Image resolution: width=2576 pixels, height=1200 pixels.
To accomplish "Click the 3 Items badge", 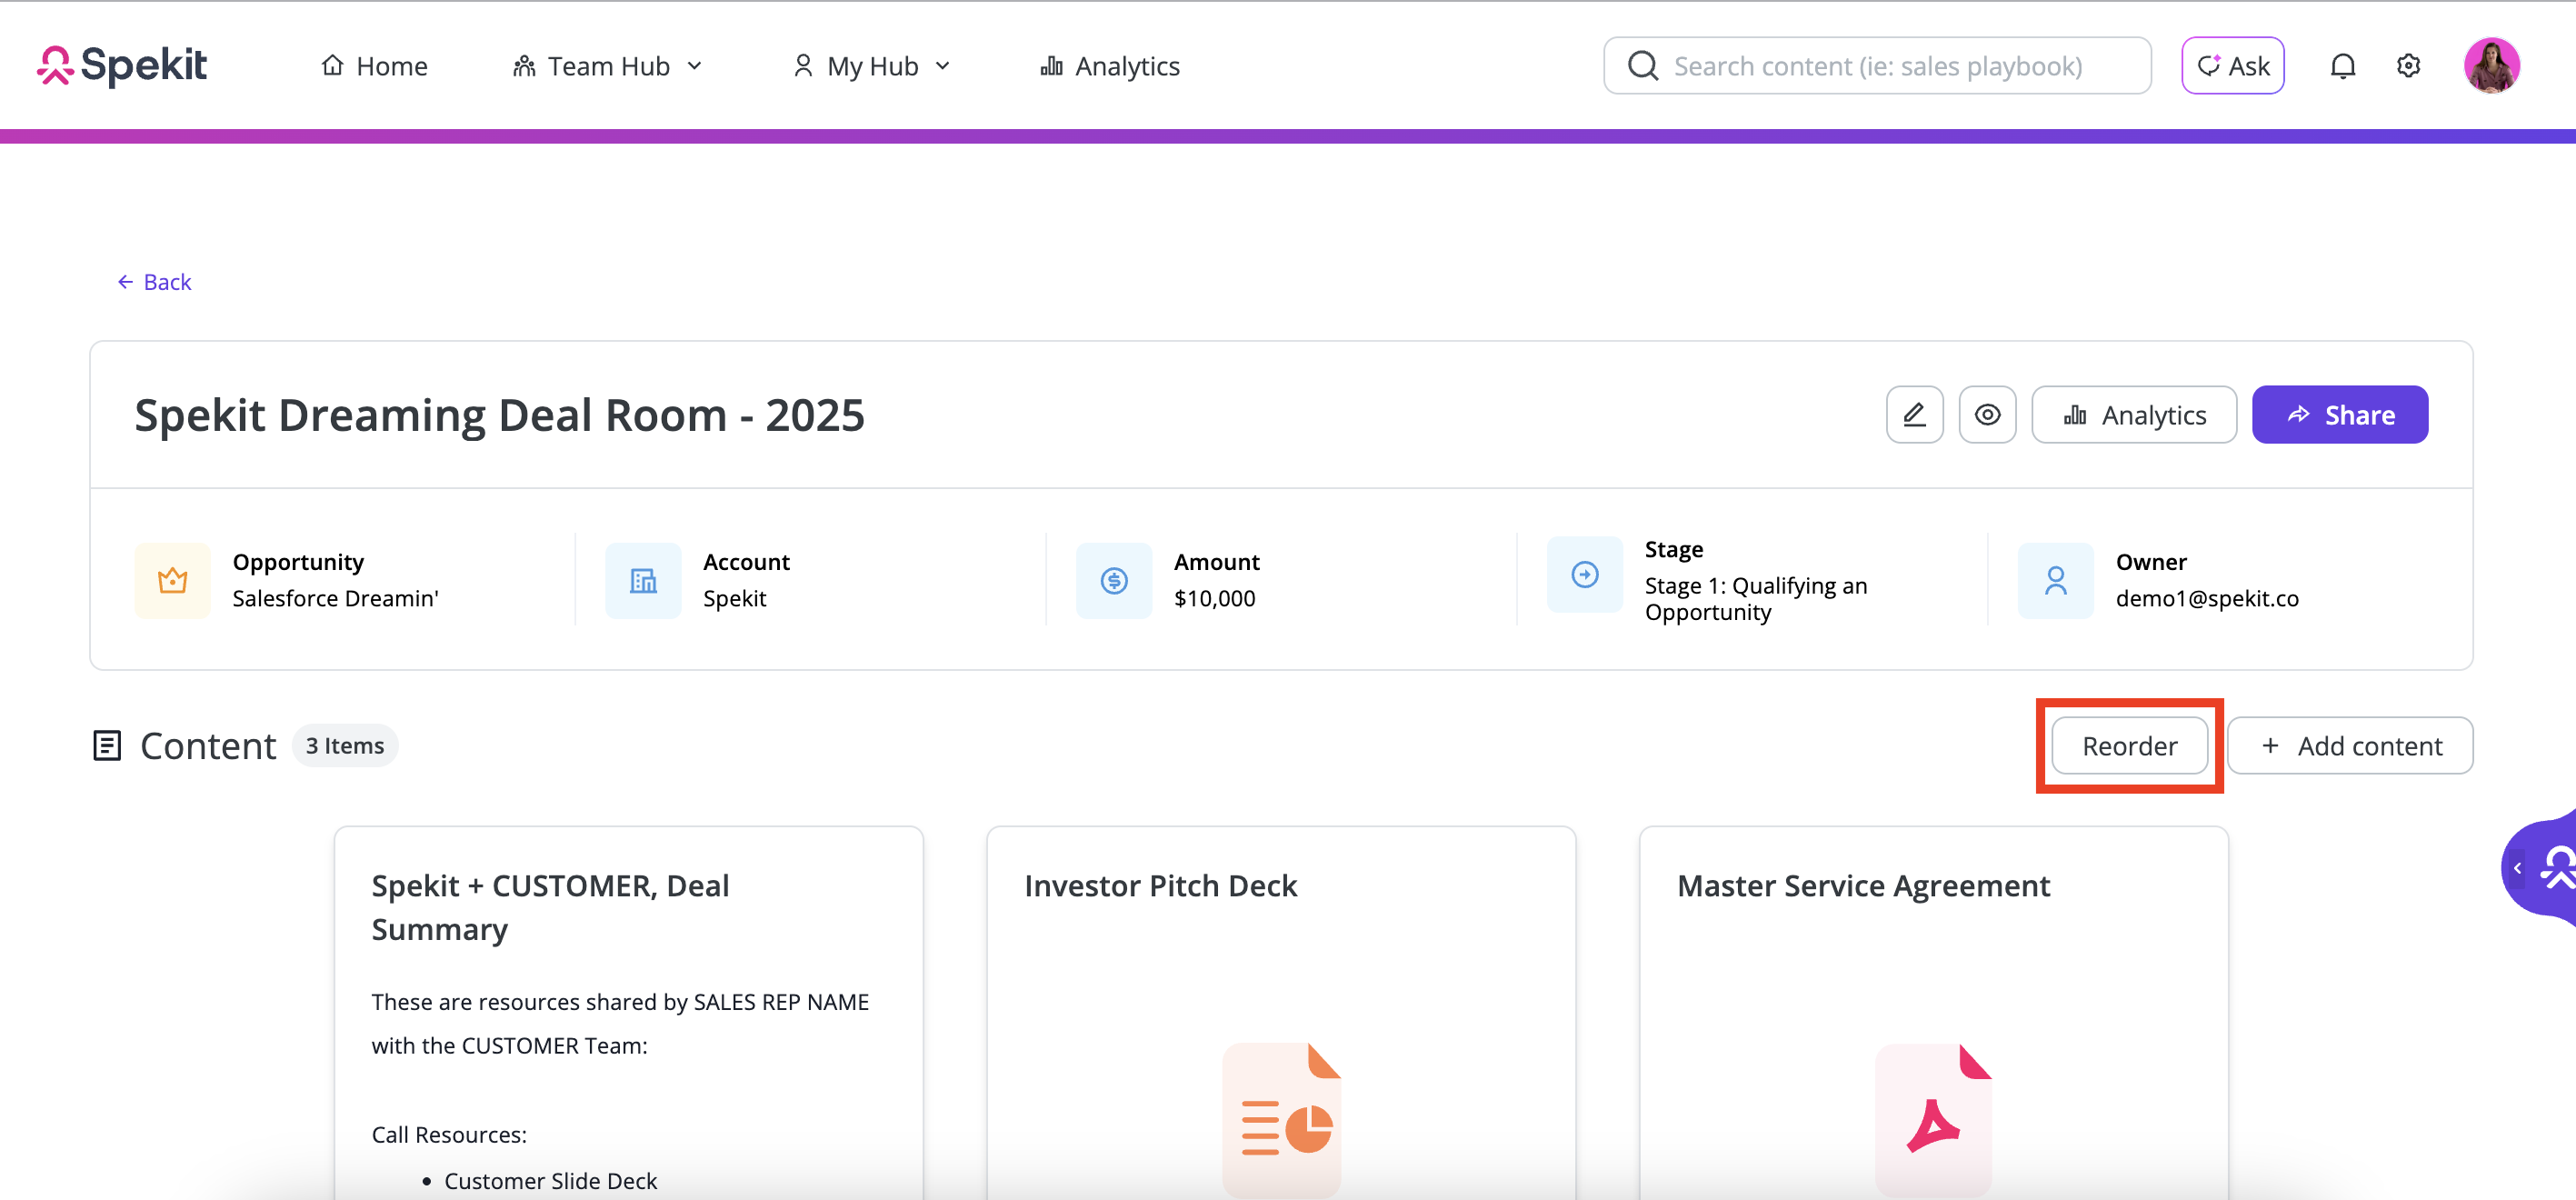I will 344,746.
